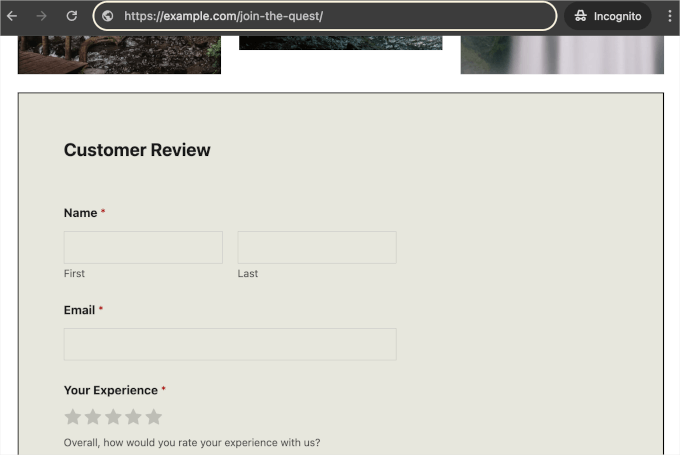Choose the third star rating
Viewport: 680px width, 455px height.
pos(113,417)
